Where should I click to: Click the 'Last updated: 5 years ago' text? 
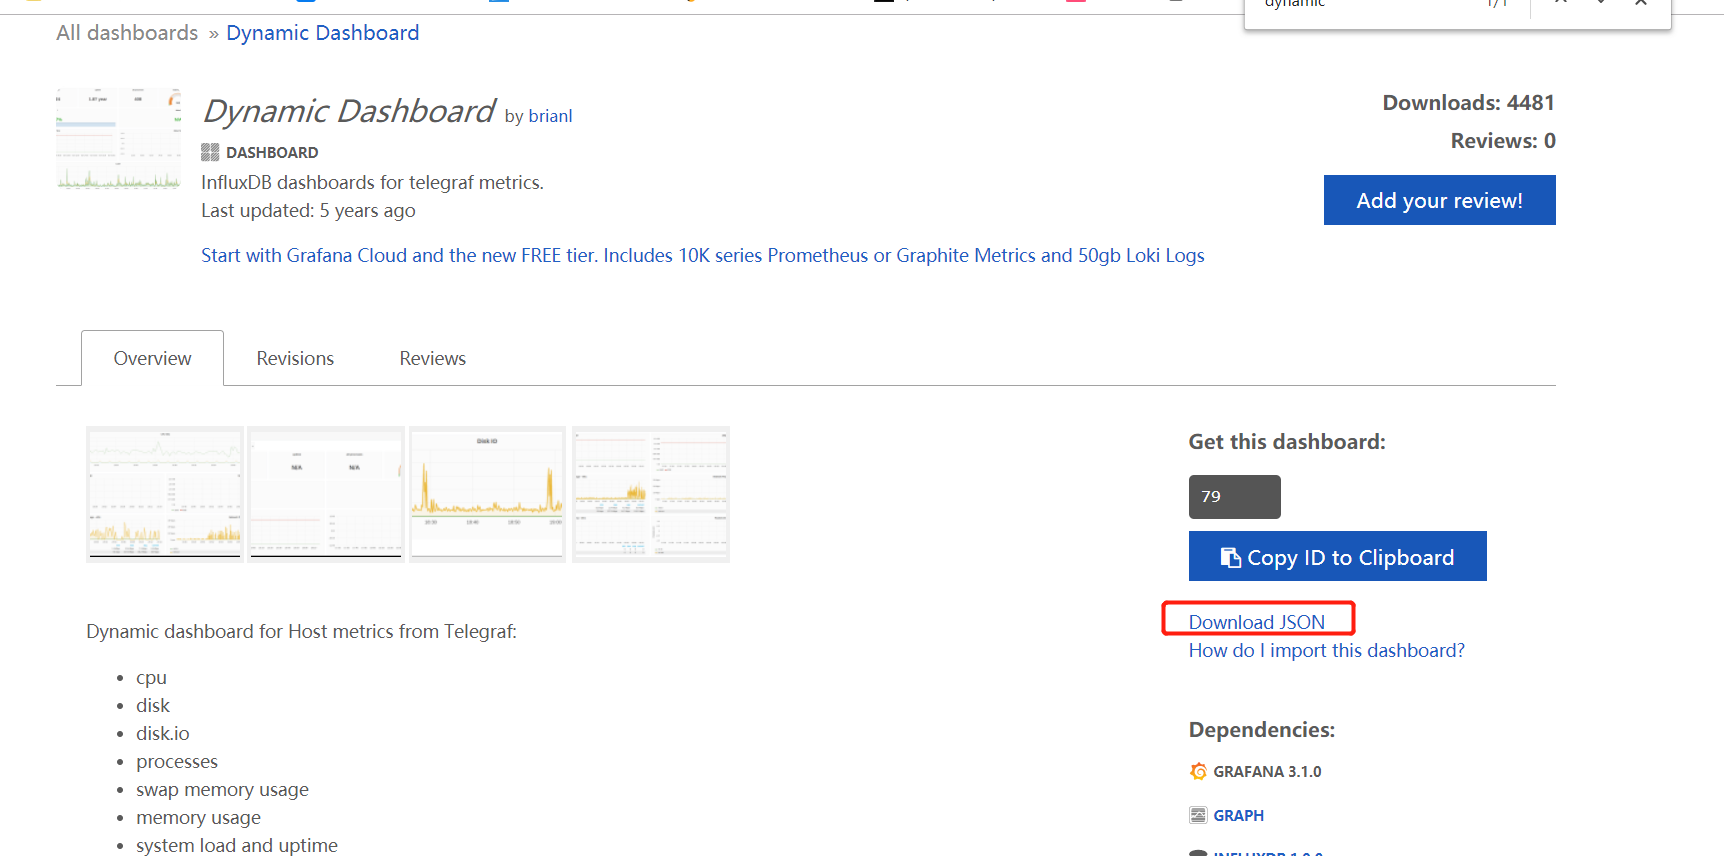pyautogui.click(x=308, y=211)
